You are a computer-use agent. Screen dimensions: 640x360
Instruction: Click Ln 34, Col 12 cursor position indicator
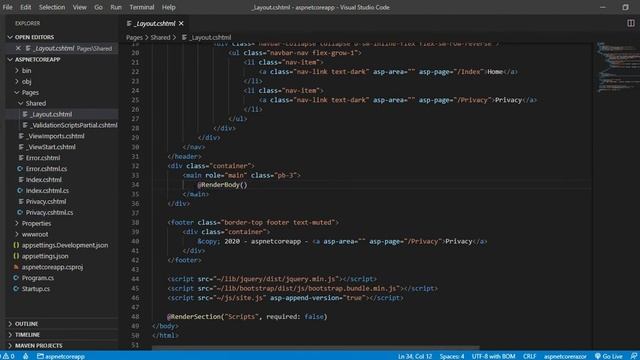(415, 356)
